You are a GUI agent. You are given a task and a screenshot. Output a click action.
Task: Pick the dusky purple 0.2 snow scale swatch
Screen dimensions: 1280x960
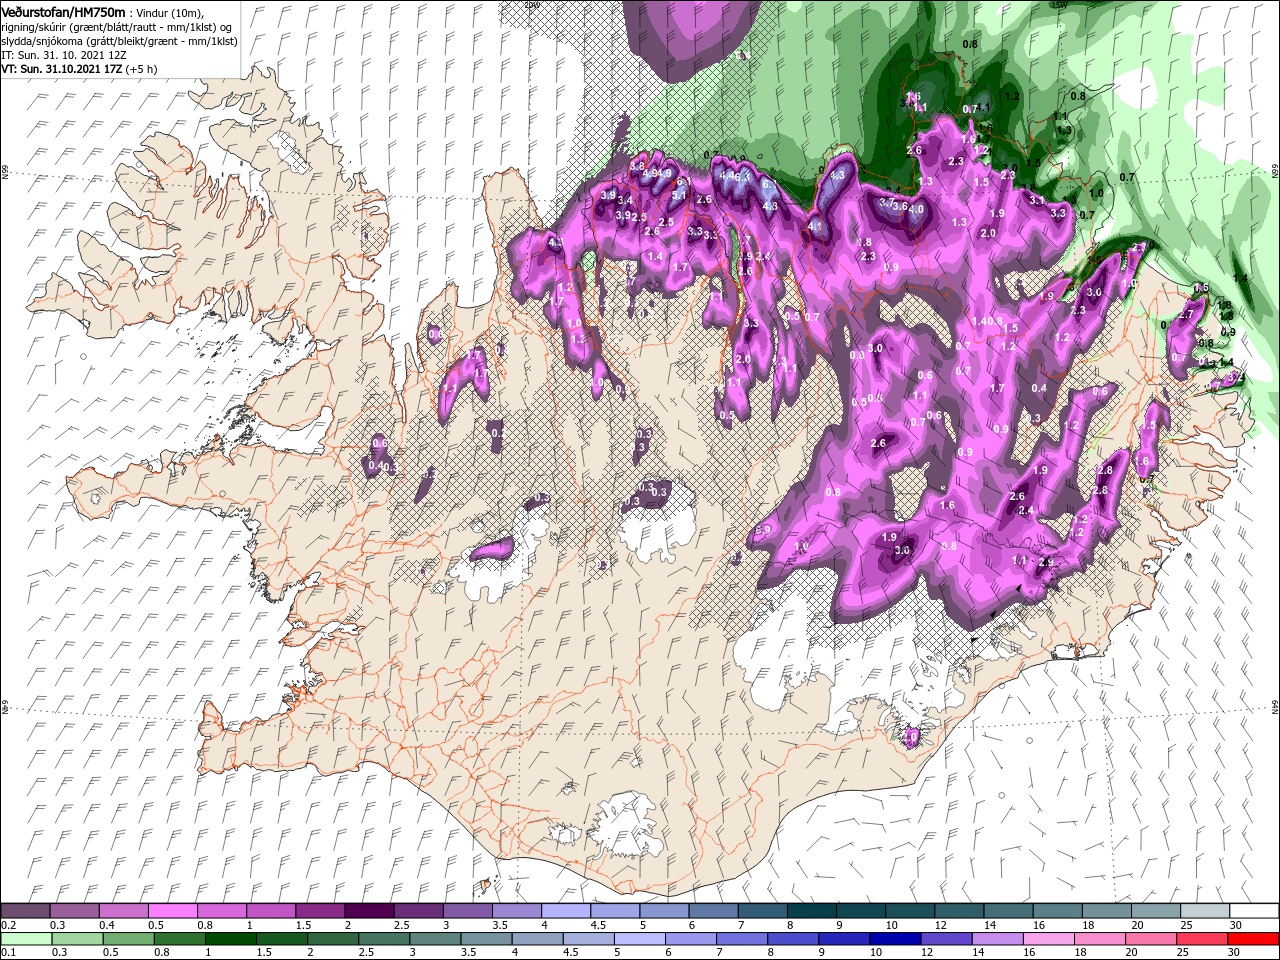pyautogui.click(x=25, y=911)
